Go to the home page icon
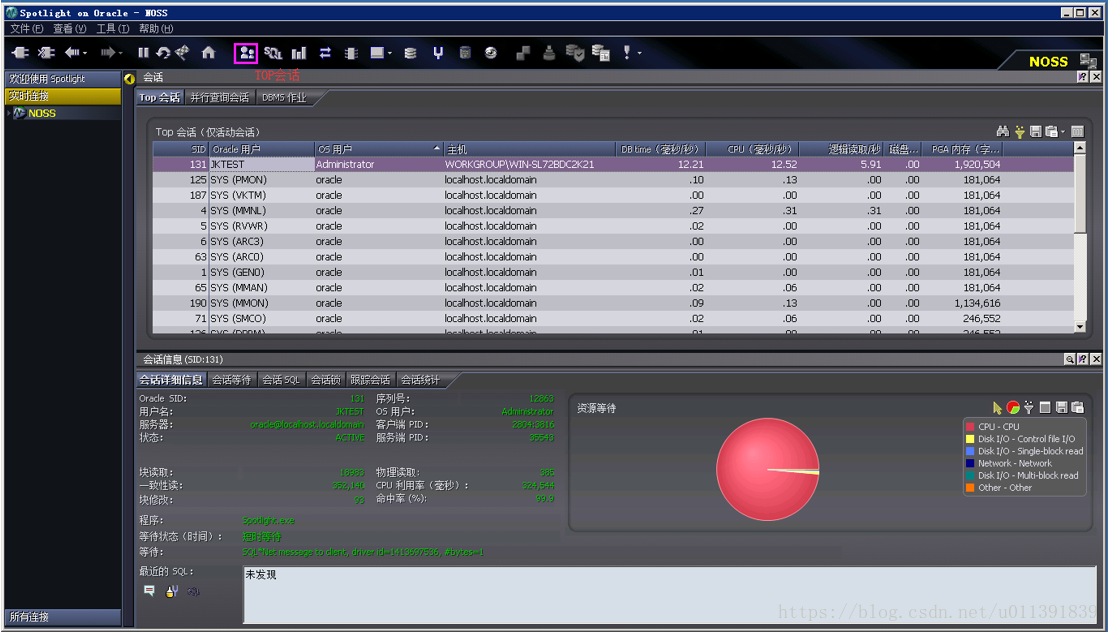Viewport: 1109px width, 632px height. coord(209,52)
